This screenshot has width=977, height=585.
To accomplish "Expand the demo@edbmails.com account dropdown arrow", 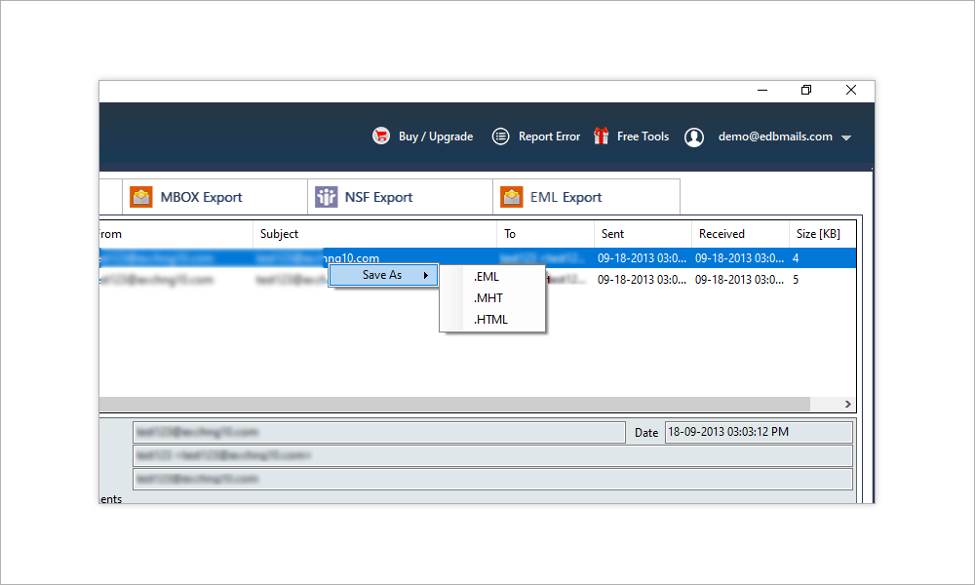I will pos(846,138).
